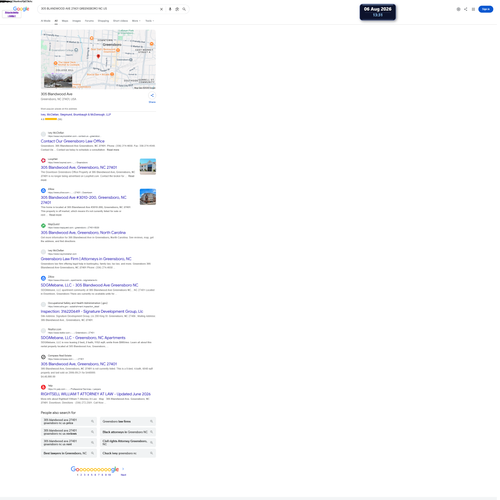
Task: Open the street view photo thumbnail on map
Action: coord(58,81)
